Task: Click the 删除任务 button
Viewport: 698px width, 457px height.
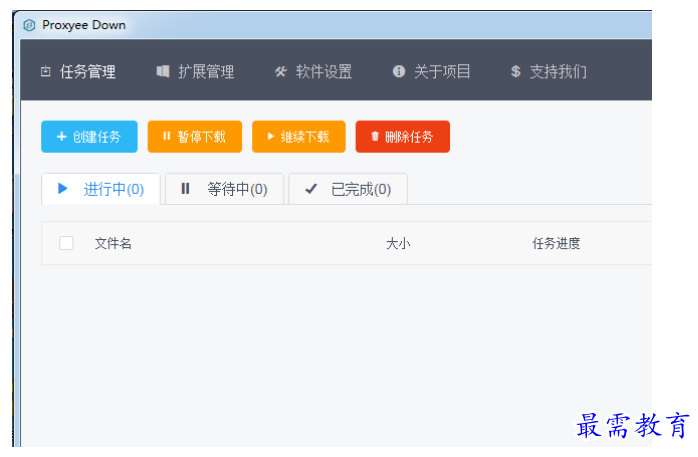Action: (402, 137)
